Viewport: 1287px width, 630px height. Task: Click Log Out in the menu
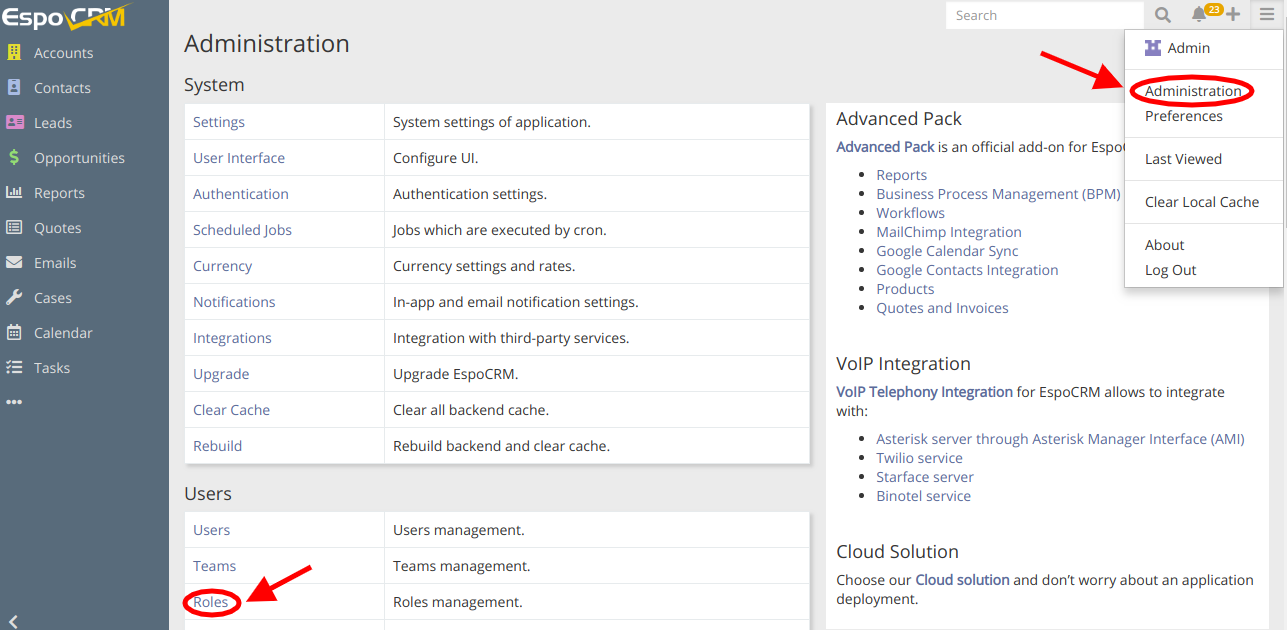coord(1171,270)
